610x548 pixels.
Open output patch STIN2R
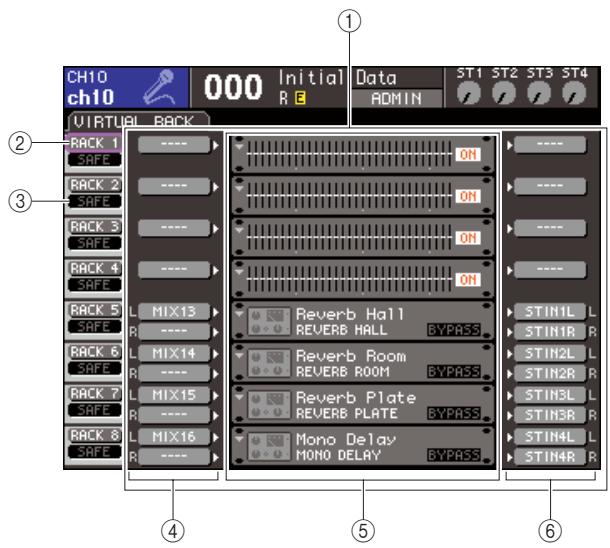550,373
